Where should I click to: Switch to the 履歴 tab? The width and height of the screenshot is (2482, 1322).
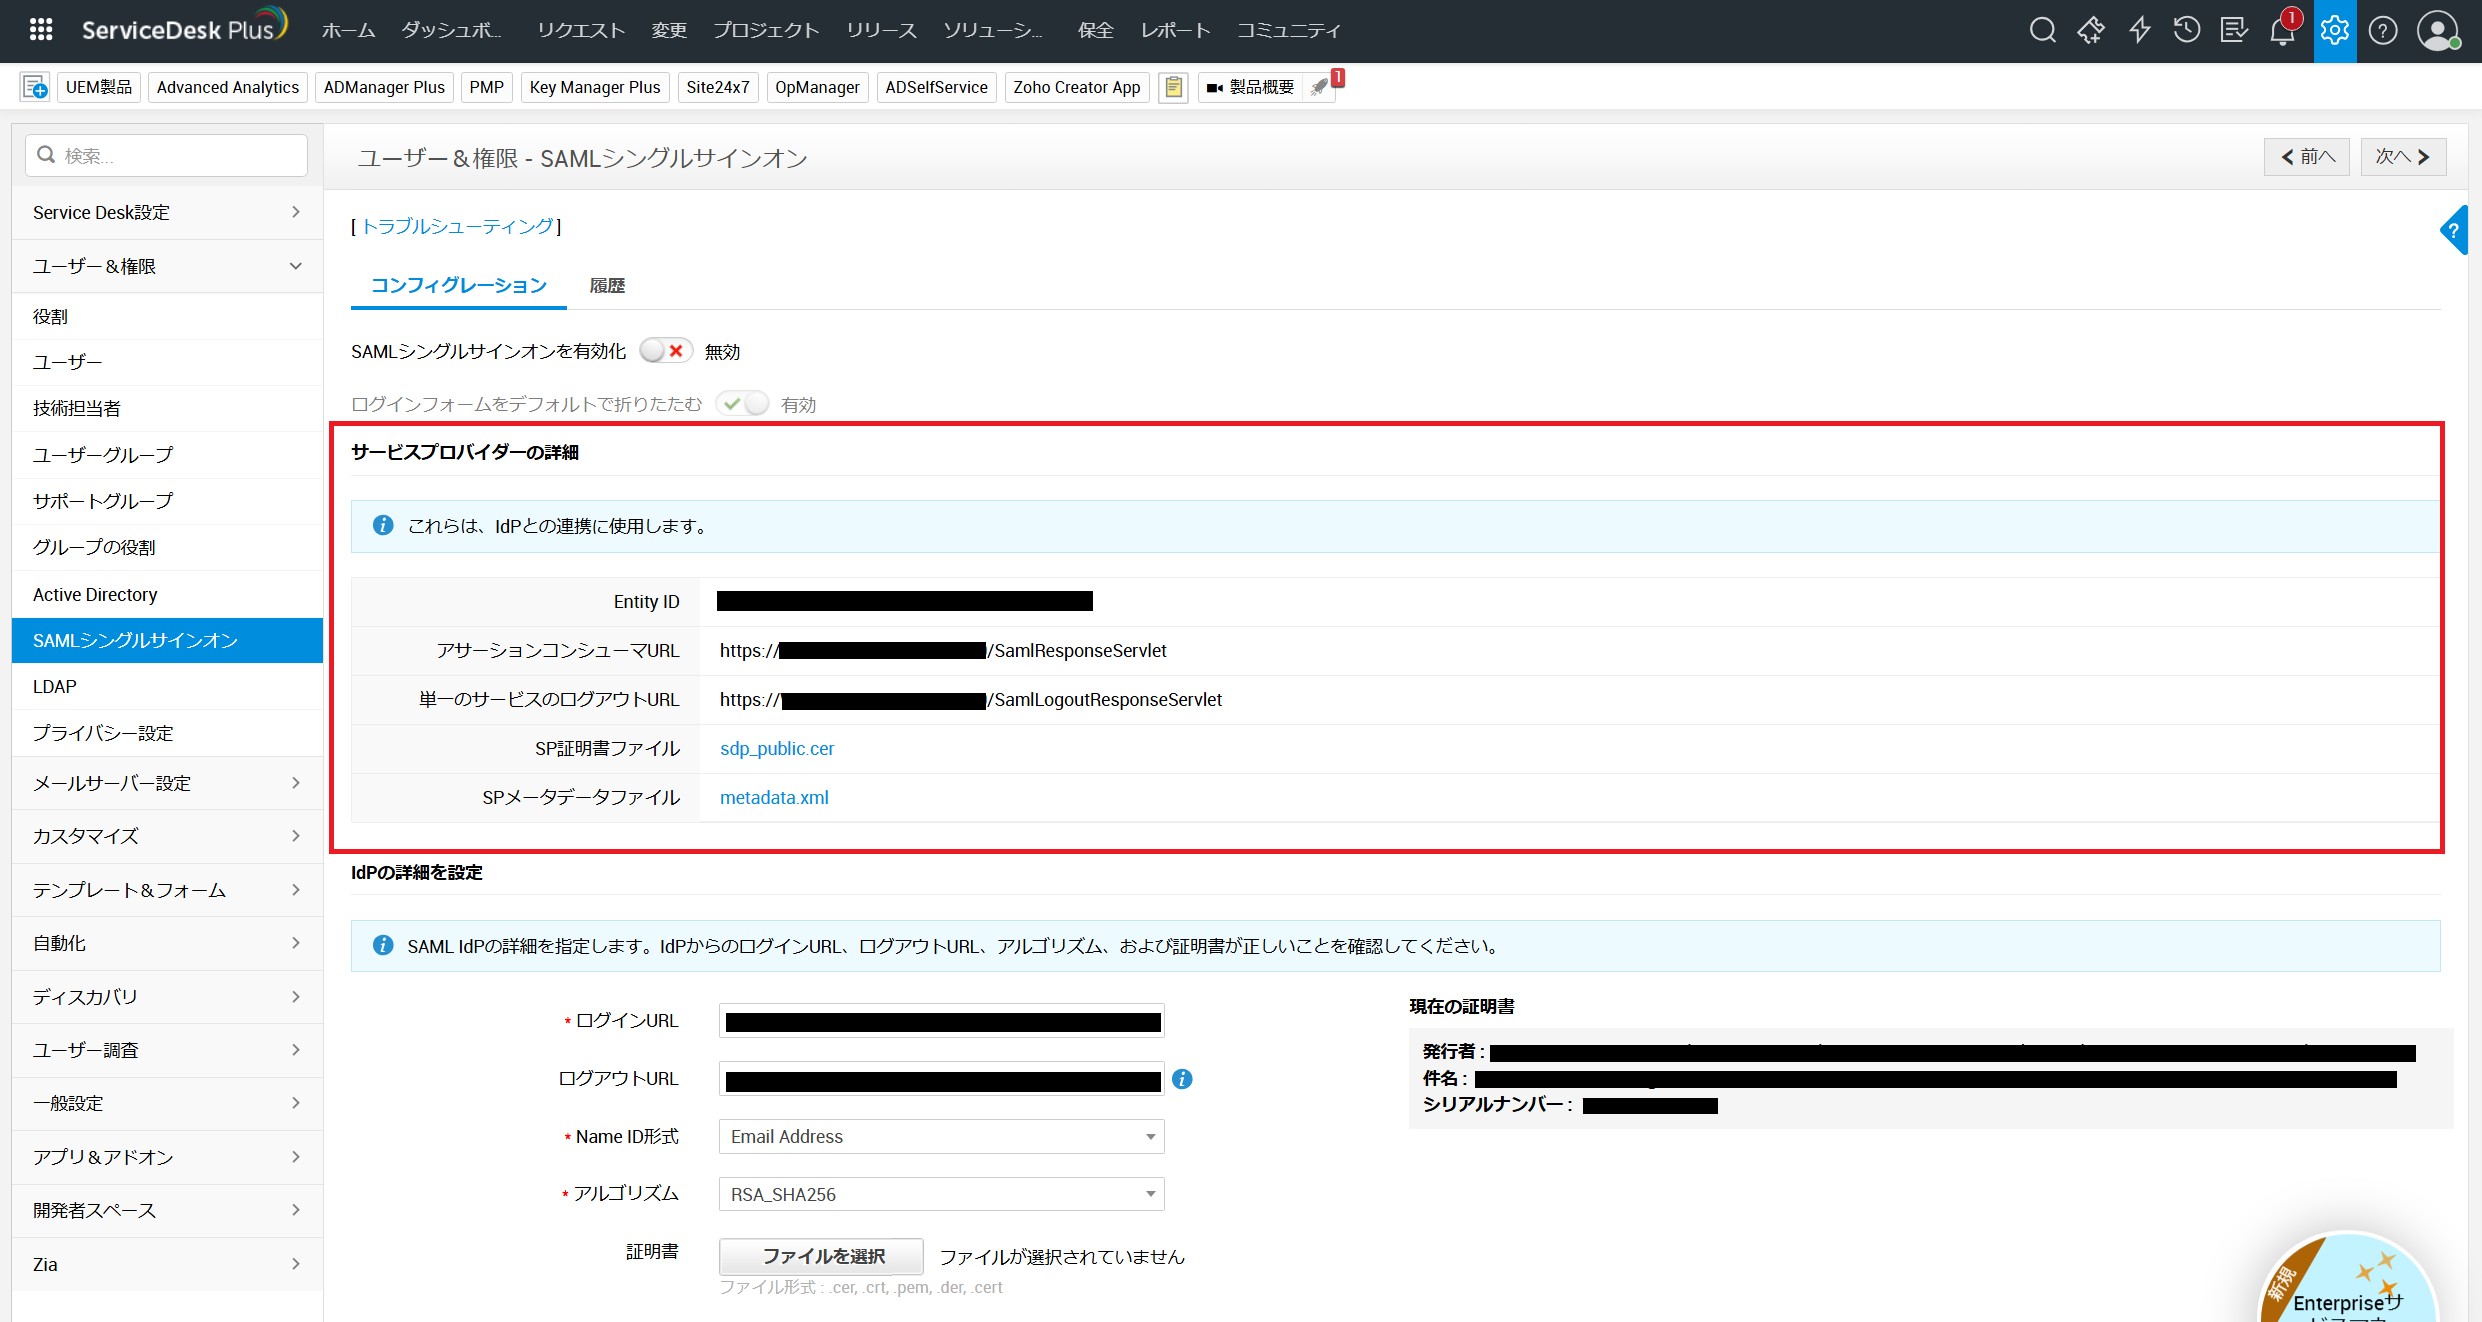(x=607, y=286)
